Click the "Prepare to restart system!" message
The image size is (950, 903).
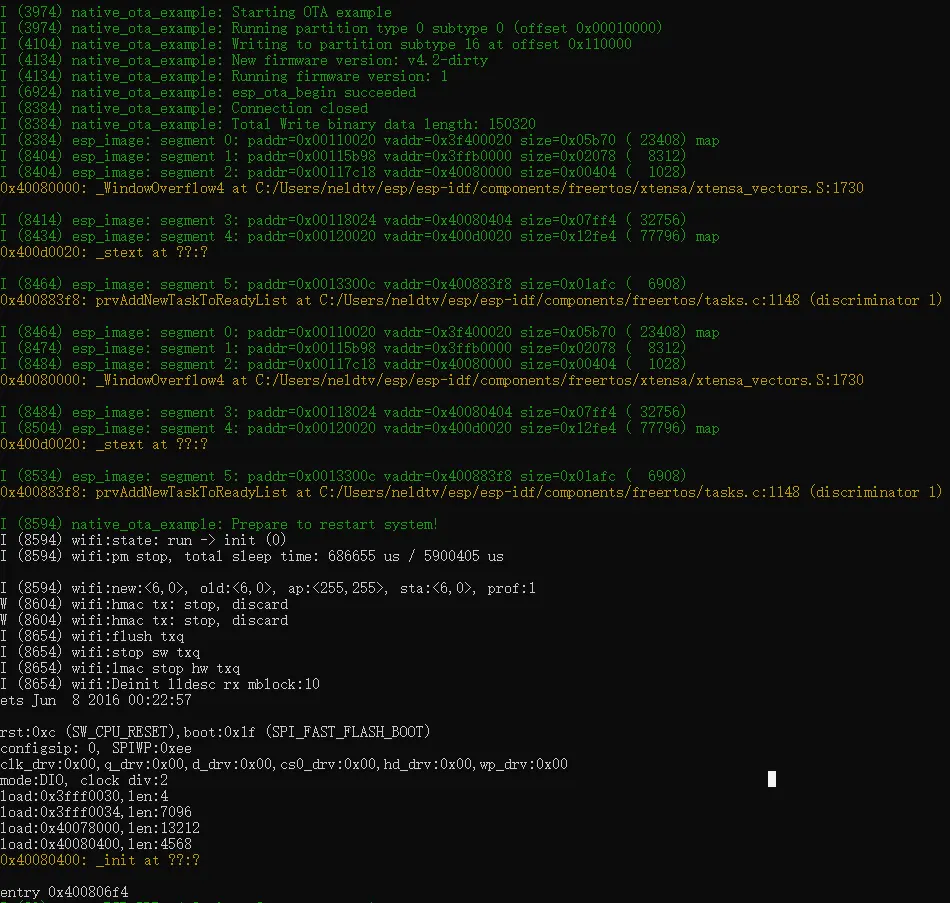point(334,524)
